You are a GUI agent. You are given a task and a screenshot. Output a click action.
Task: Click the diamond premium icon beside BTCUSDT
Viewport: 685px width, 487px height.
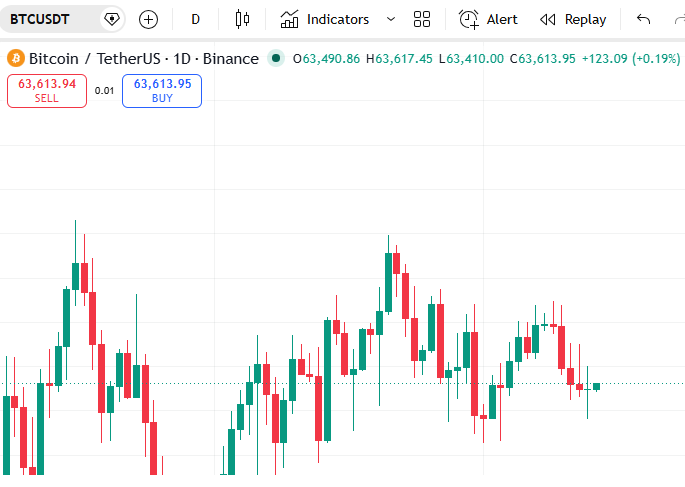(x=112, y=19)
